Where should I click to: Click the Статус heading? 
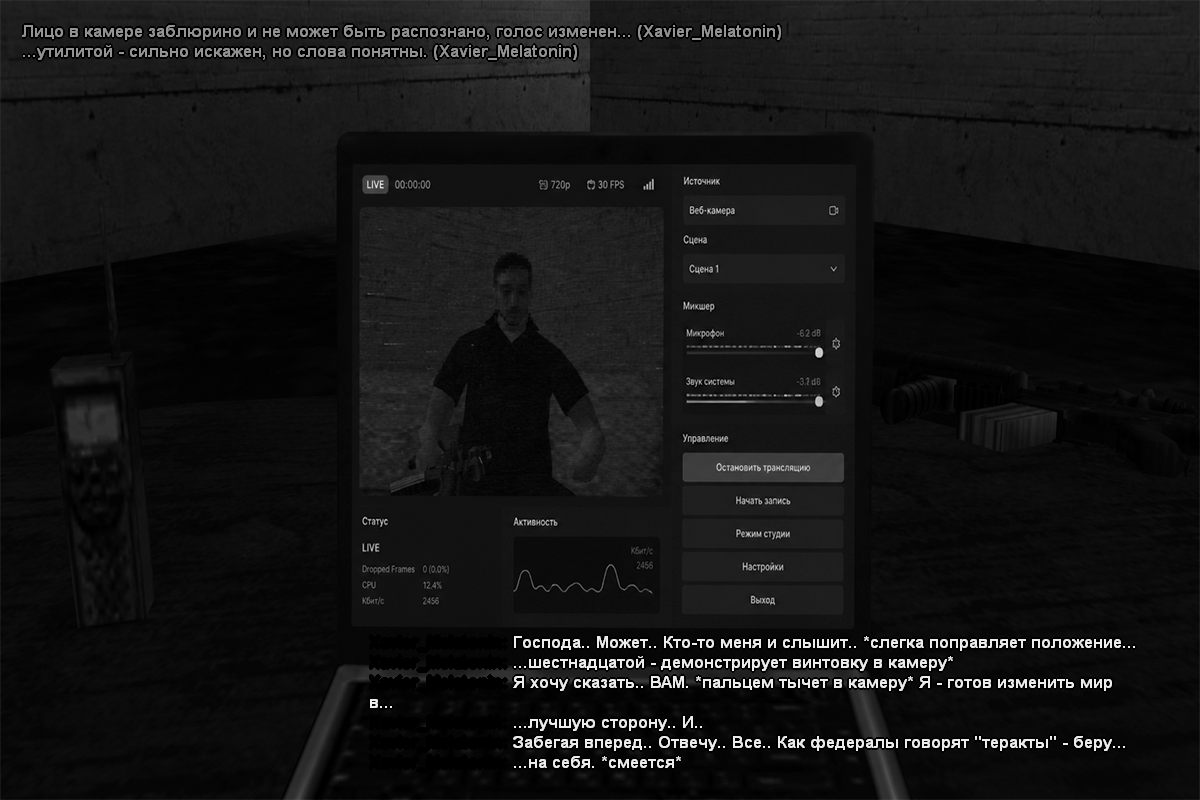(x=375, y=522)
